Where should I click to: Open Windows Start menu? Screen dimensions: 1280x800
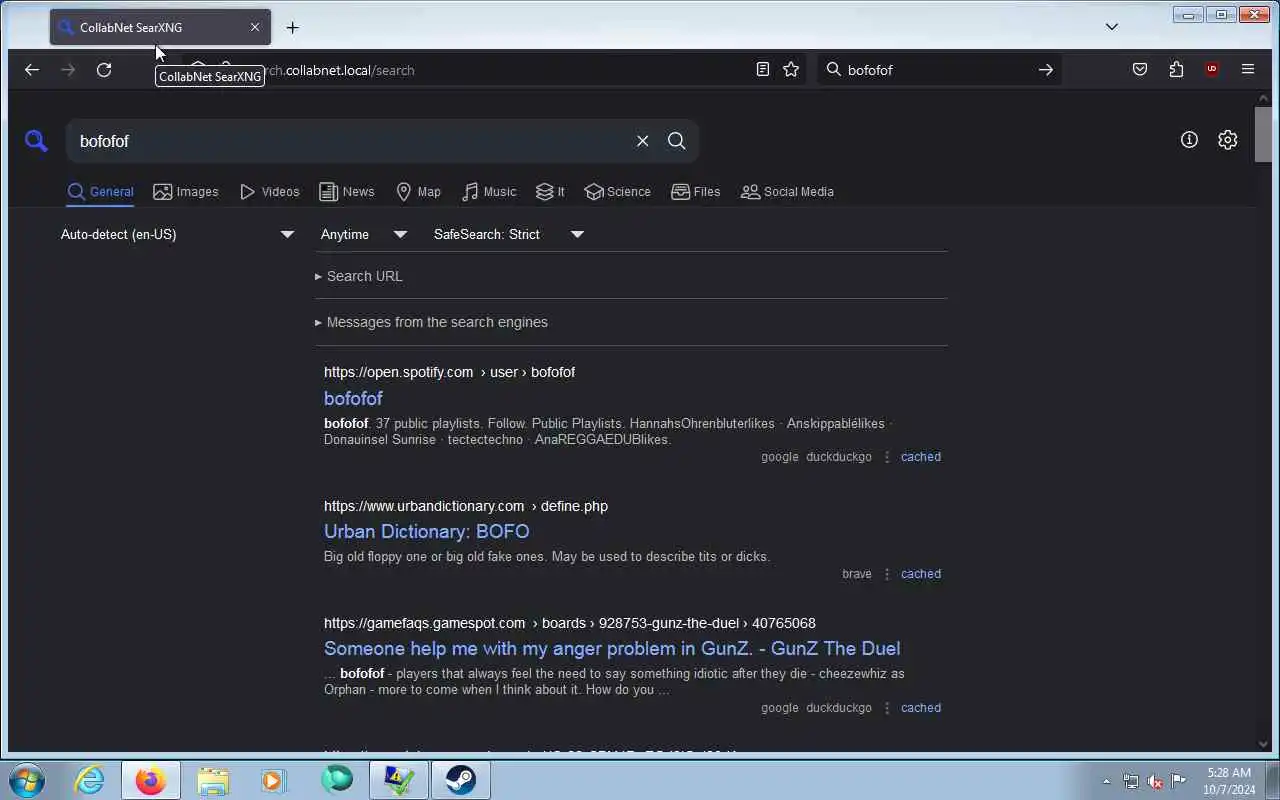pyautogui.click(x=27, y=780)
